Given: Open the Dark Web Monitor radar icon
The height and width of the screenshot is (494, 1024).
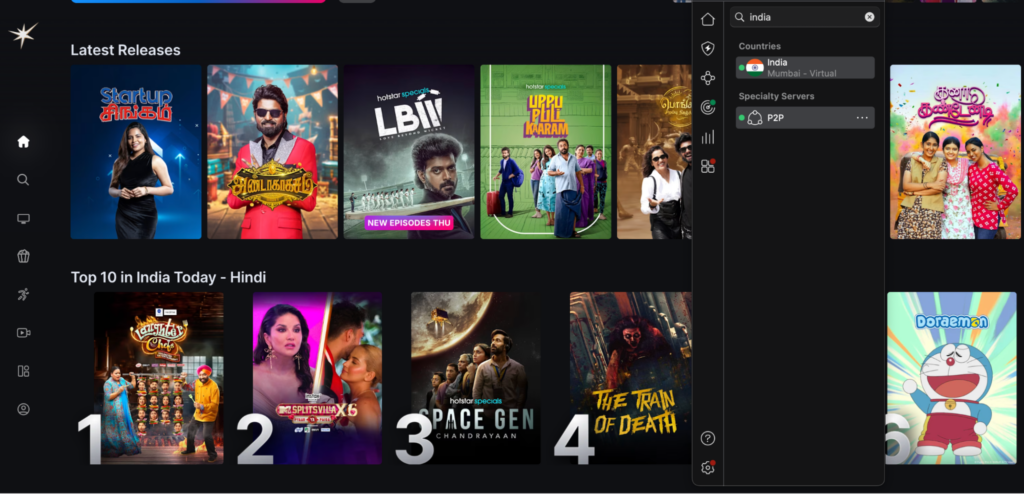Looking at the screenshot, I should coord(707,107).
